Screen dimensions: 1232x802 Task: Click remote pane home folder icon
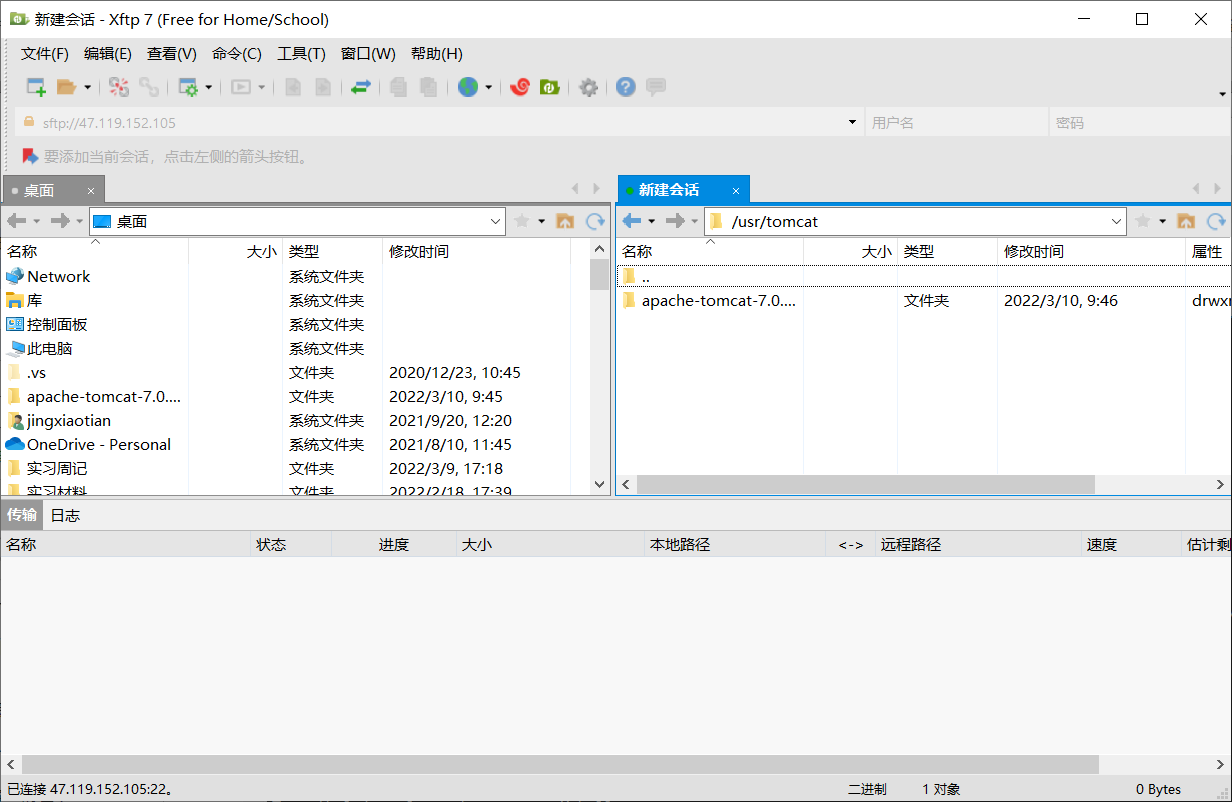1186,221
